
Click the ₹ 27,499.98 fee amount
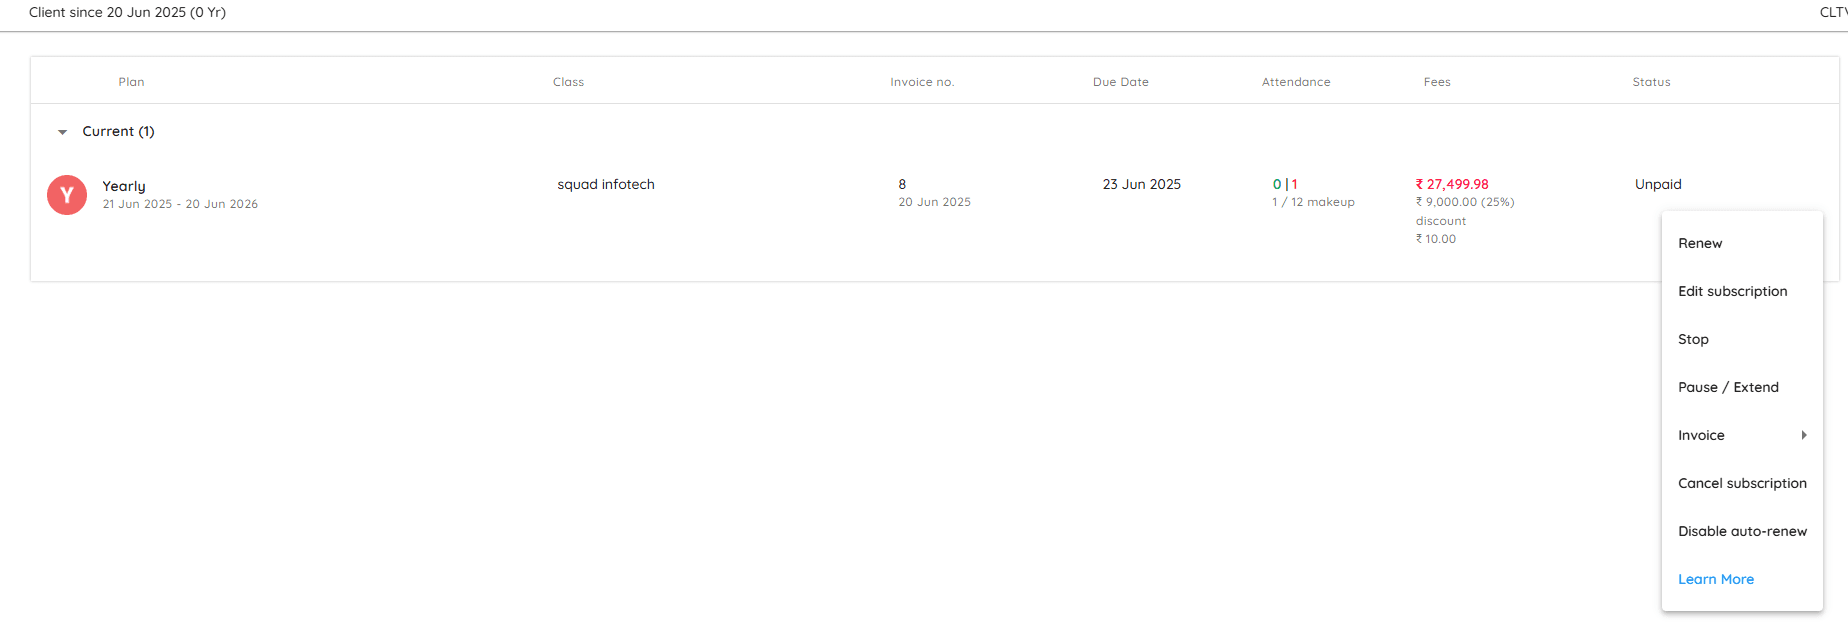tap(1452, 184)
